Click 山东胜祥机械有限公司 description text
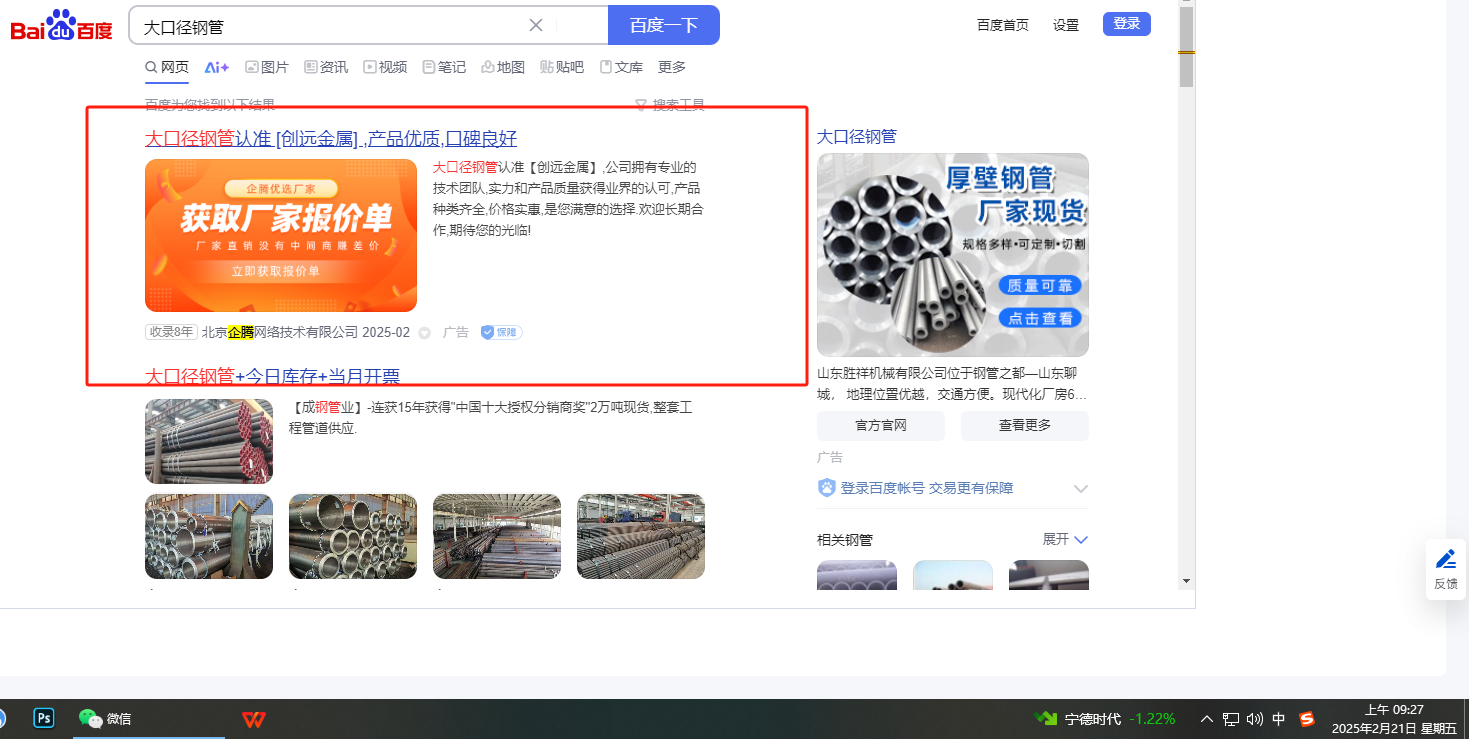Screen dimensions: 1469x739 click(952, 384)
